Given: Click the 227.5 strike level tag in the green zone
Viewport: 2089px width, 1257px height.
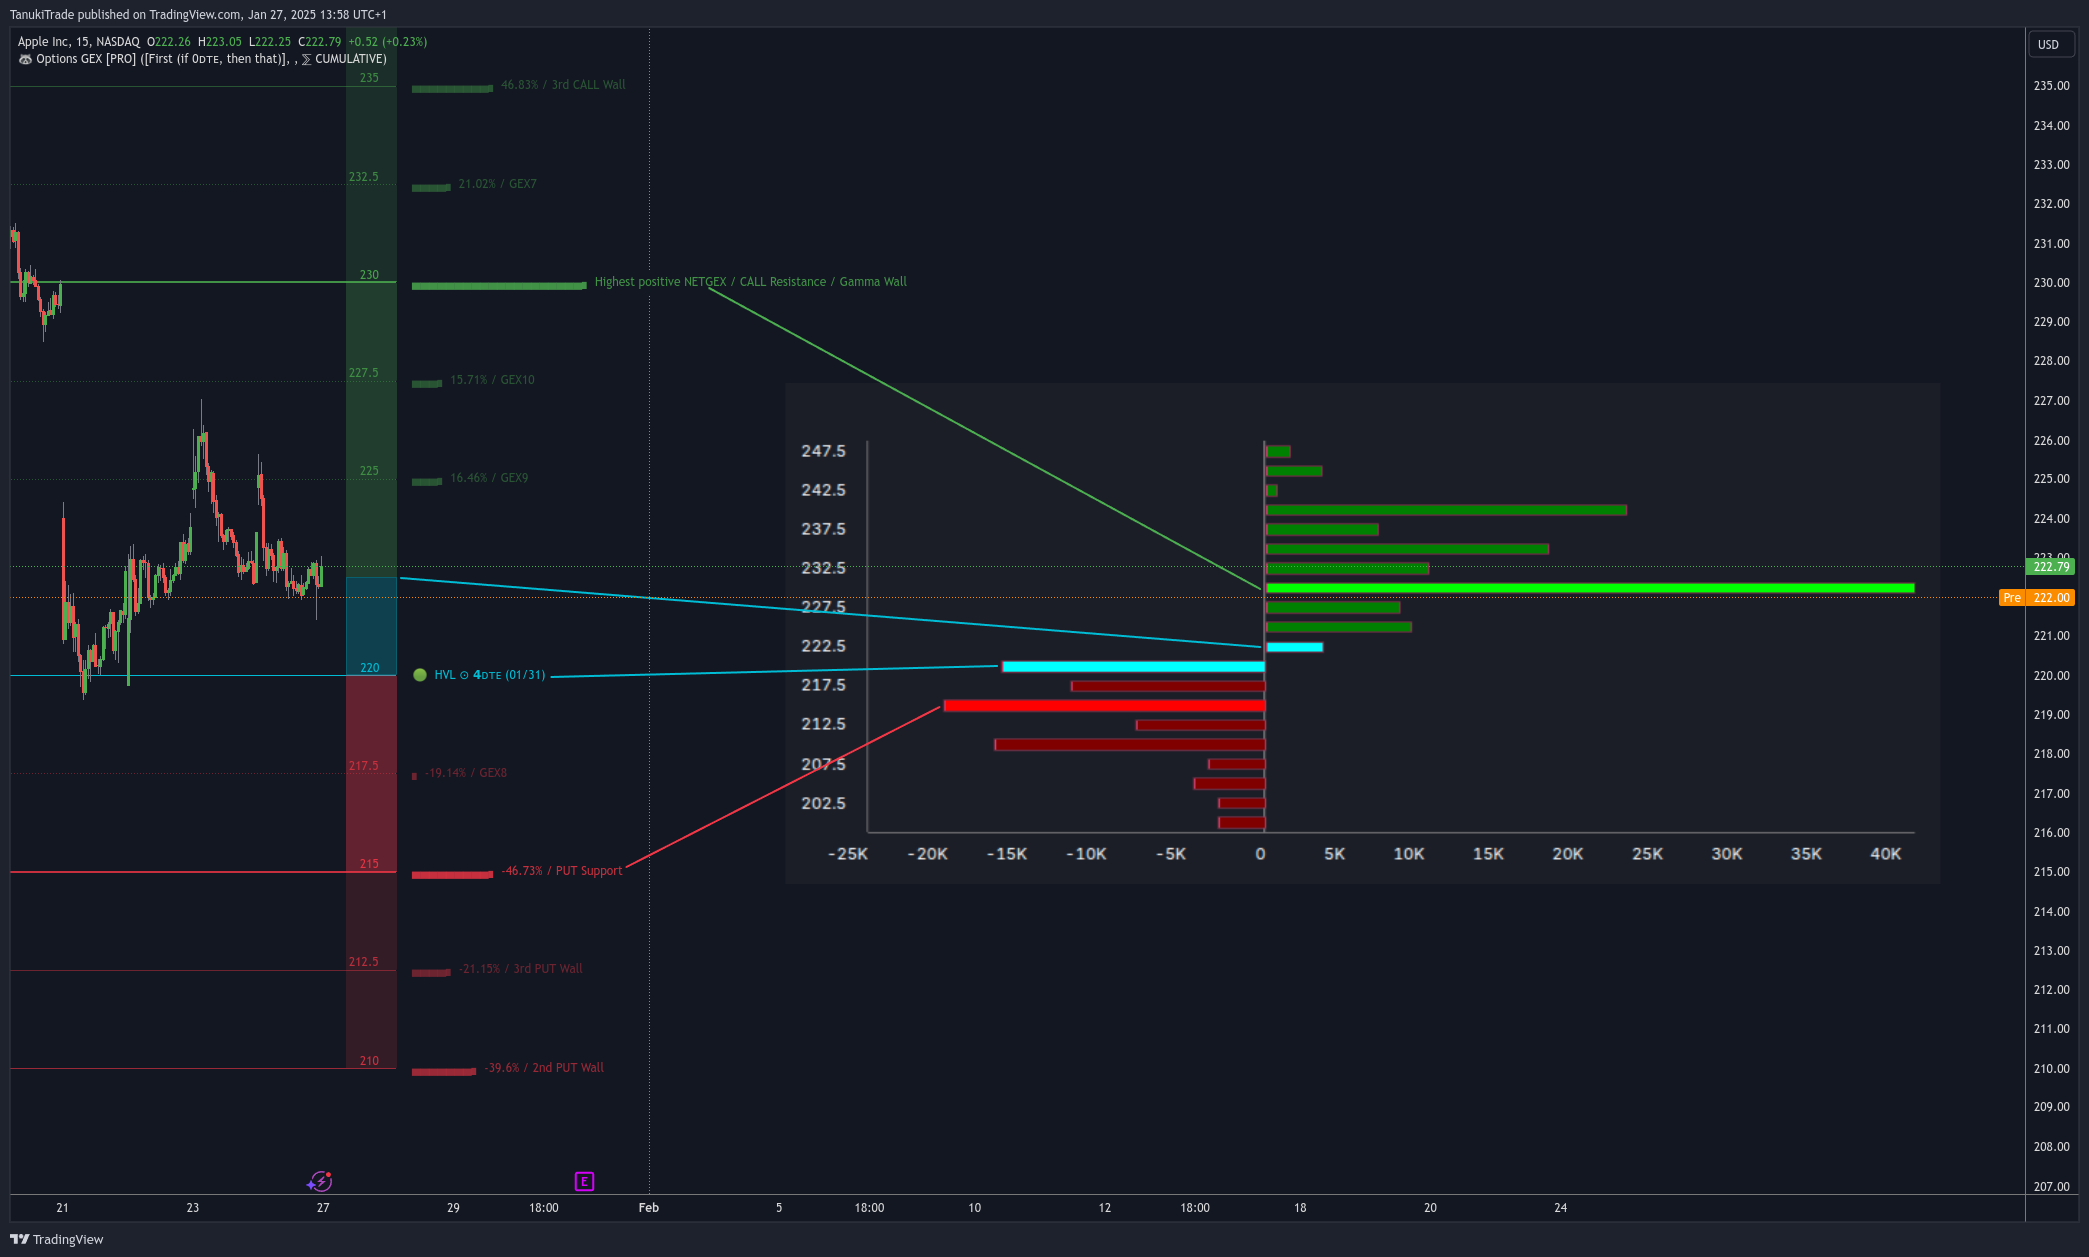Looking at the screenshot, I should point(363,373).
